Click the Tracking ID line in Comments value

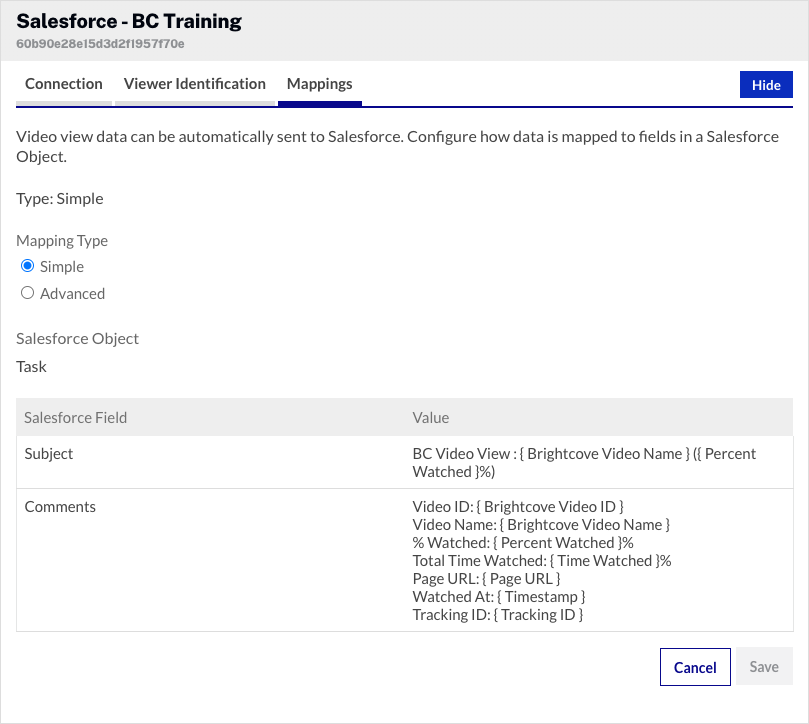click(x=497, y=615)
